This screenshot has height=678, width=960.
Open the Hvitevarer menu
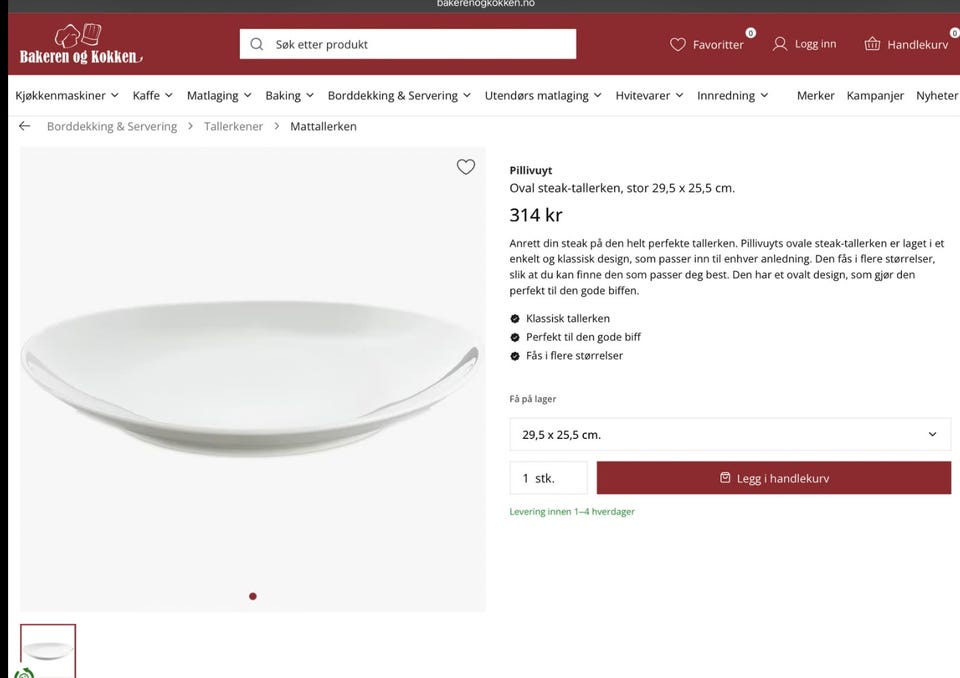pyautogui.click(x=649, y=96)
